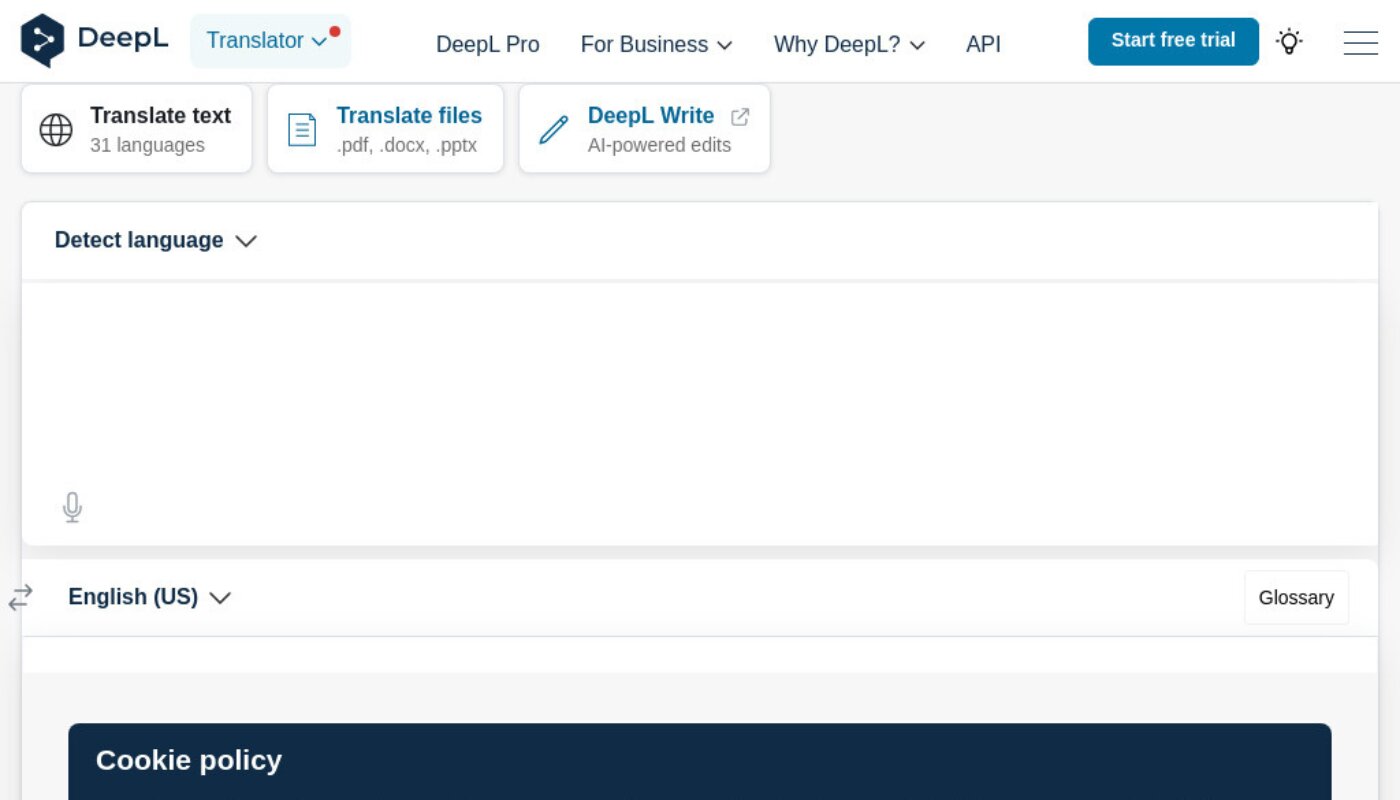Open the Translator product dropdown
The image size is (1400, 800).
[270, 41]
